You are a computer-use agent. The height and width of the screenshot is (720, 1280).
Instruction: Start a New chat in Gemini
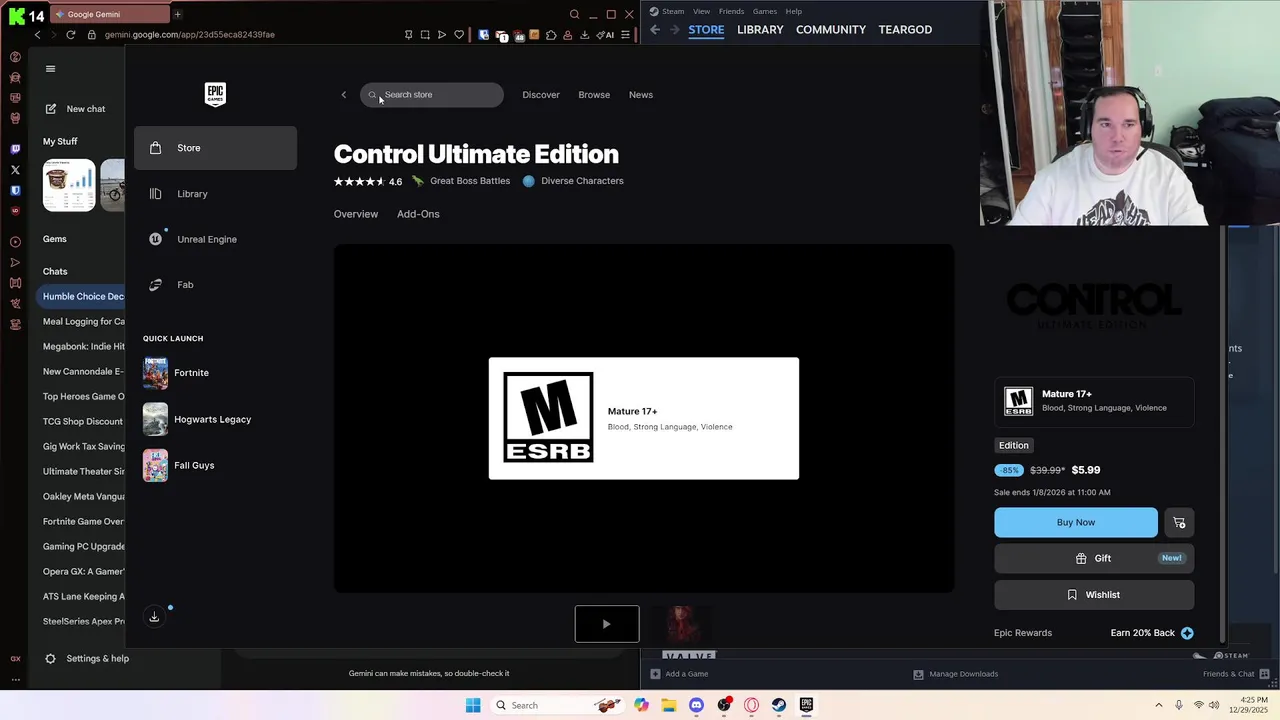75,109
